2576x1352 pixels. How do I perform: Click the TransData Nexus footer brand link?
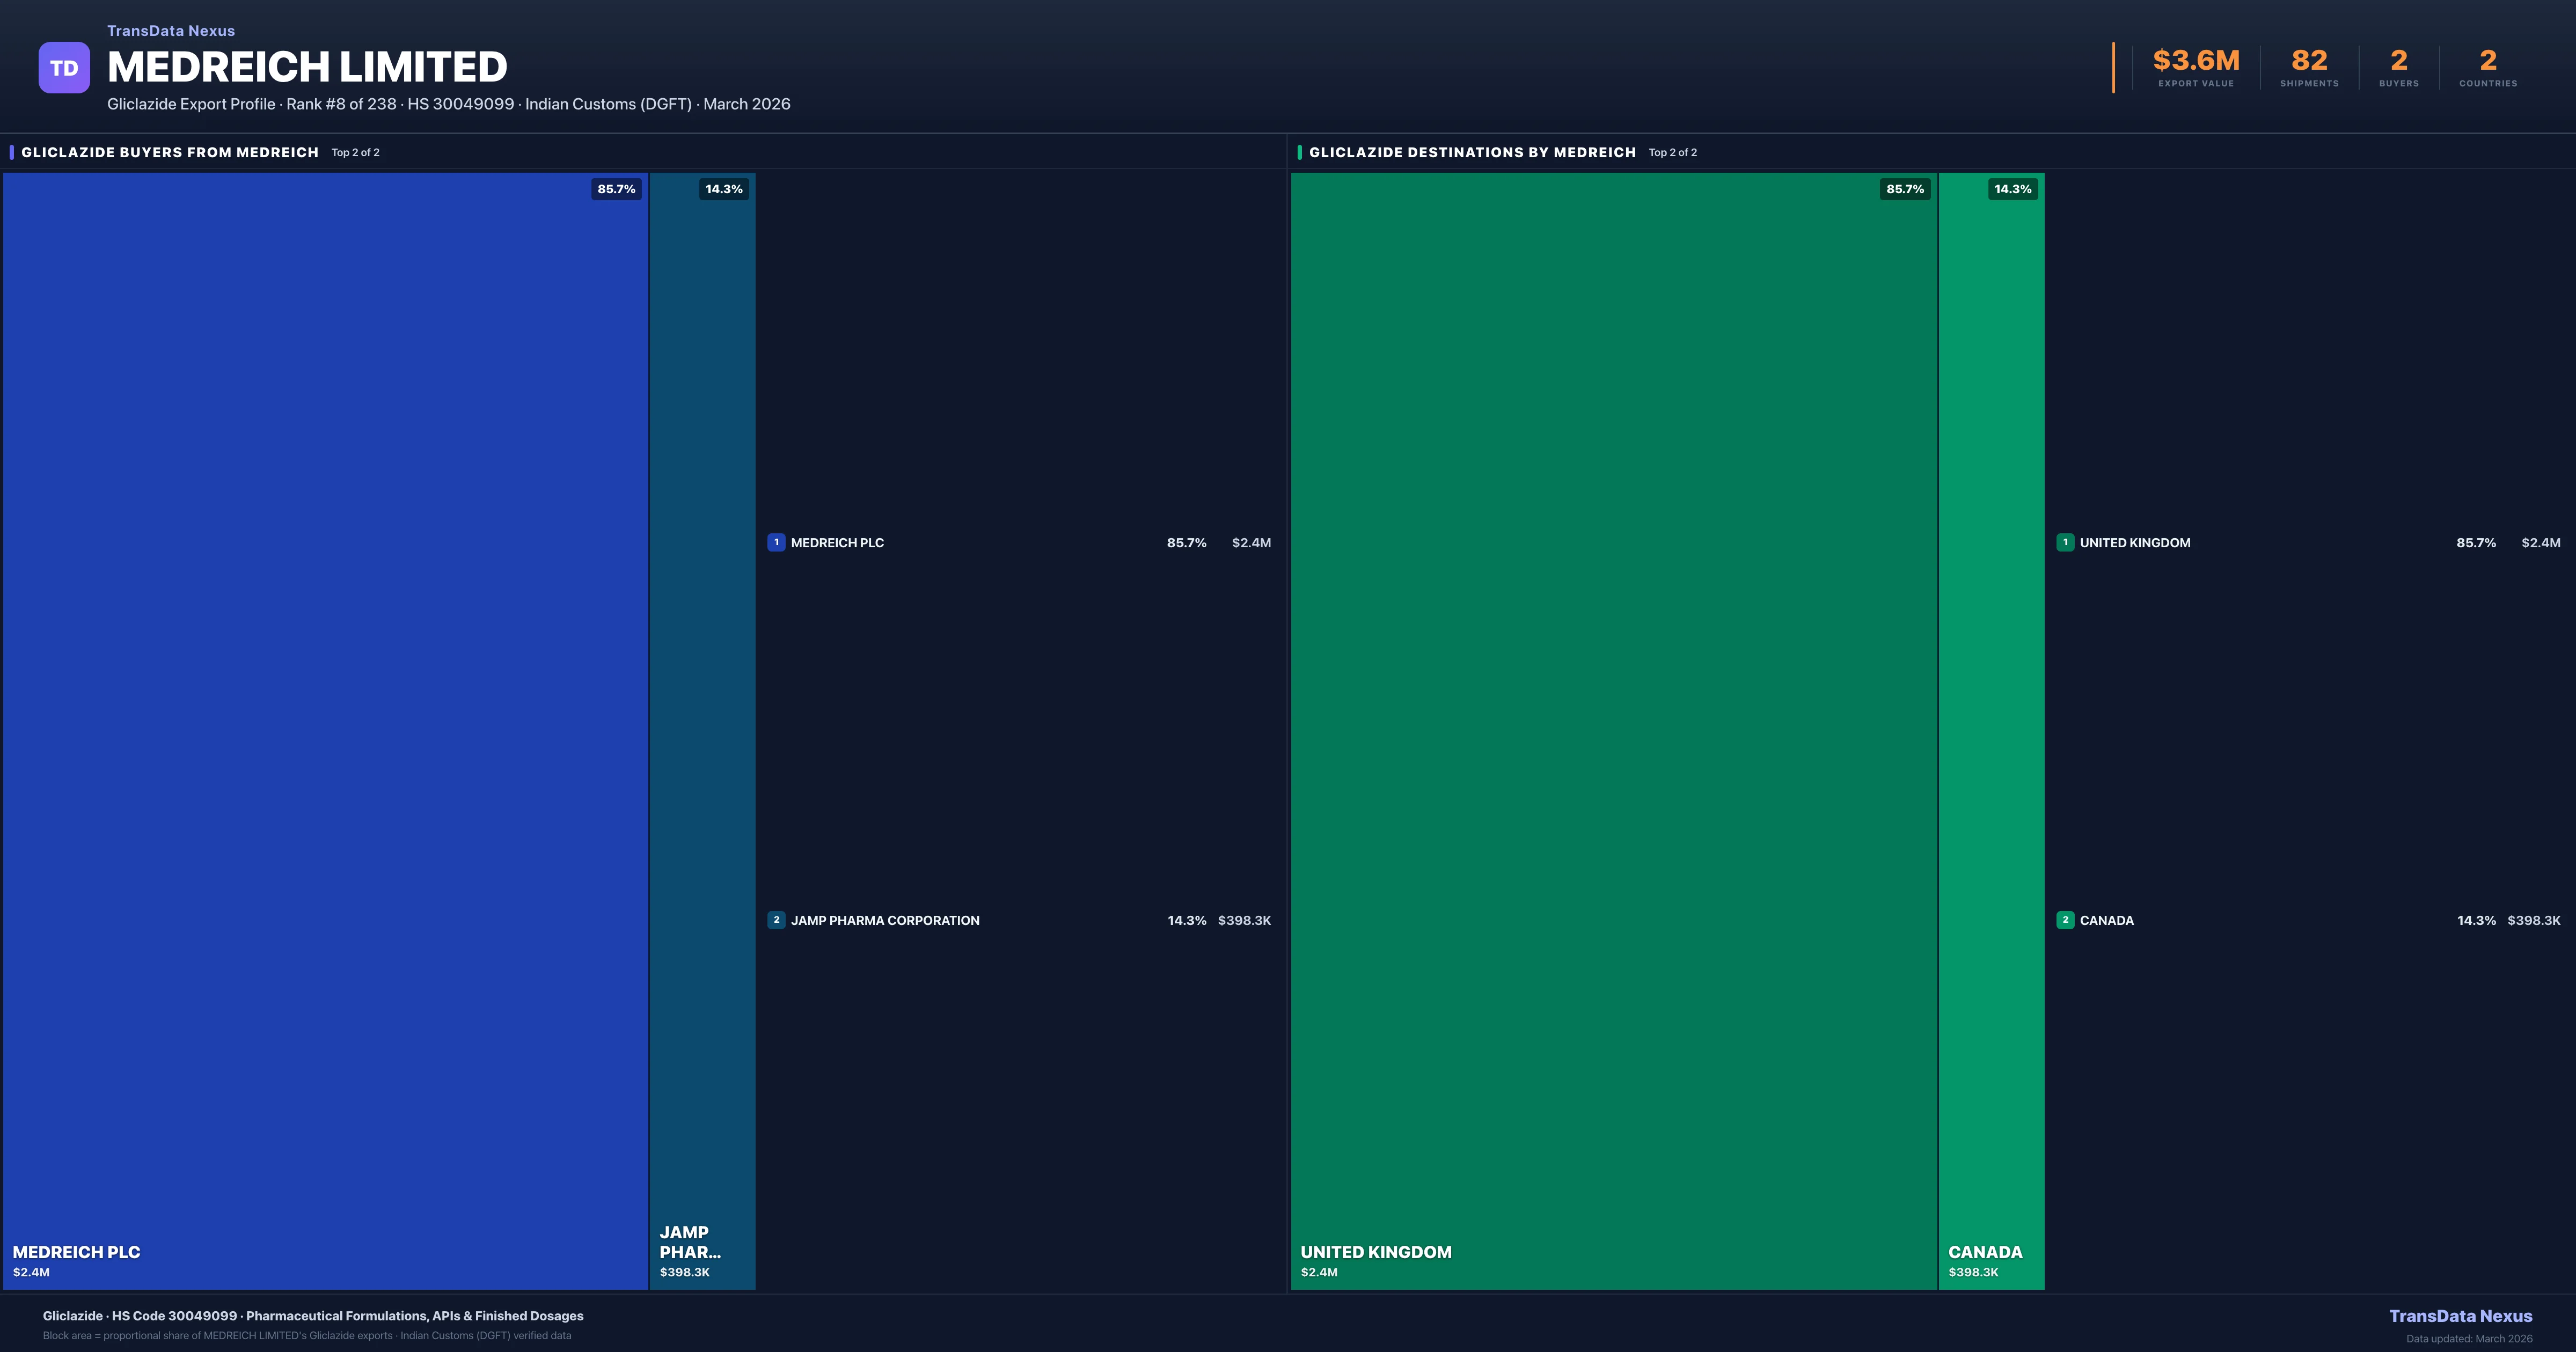(x=2460, y=1316)
